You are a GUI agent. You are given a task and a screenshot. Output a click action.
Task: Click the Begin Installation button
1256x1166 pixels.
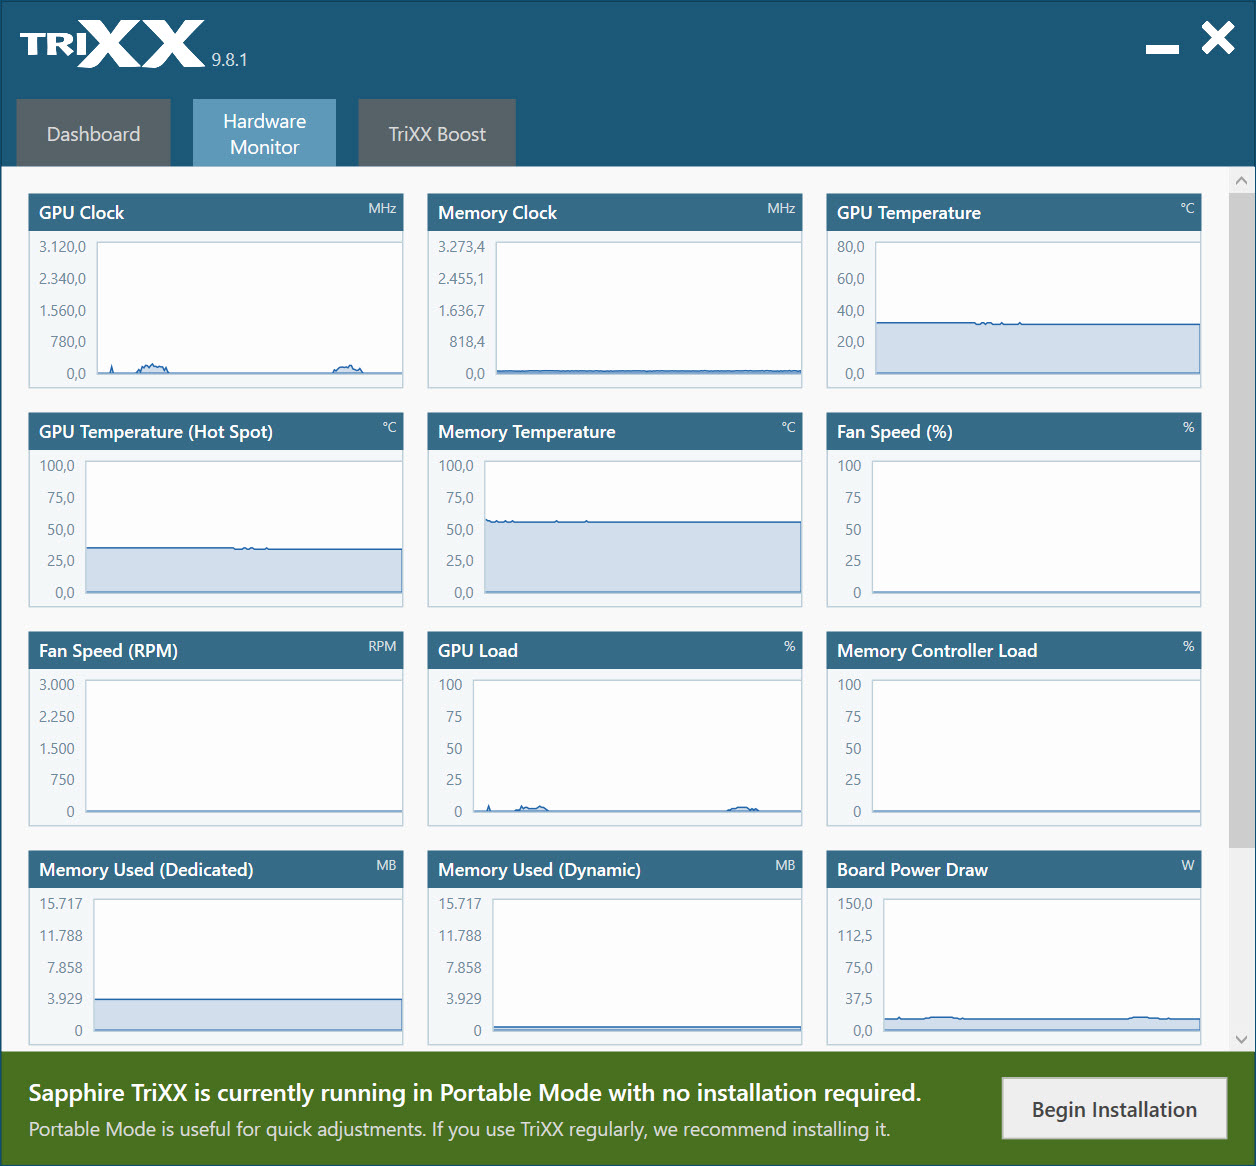tap(1114, 1109)
